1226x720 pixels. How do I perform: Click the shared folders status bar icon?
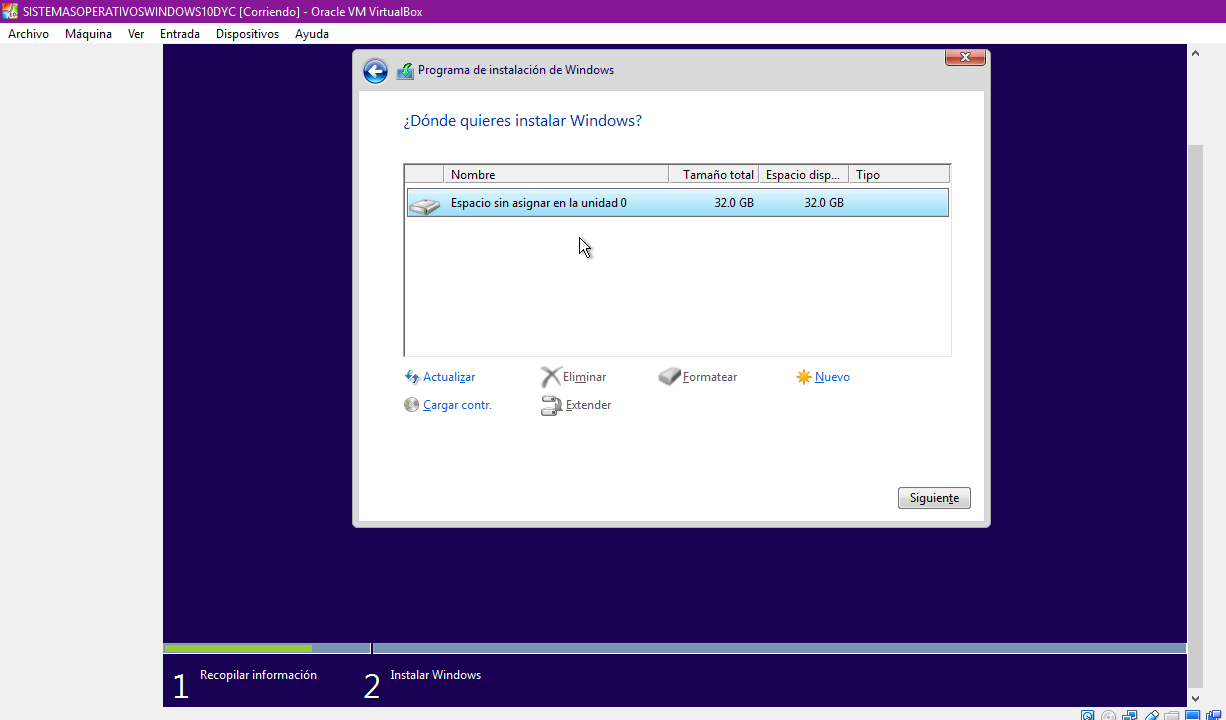tap(1172, 715)
